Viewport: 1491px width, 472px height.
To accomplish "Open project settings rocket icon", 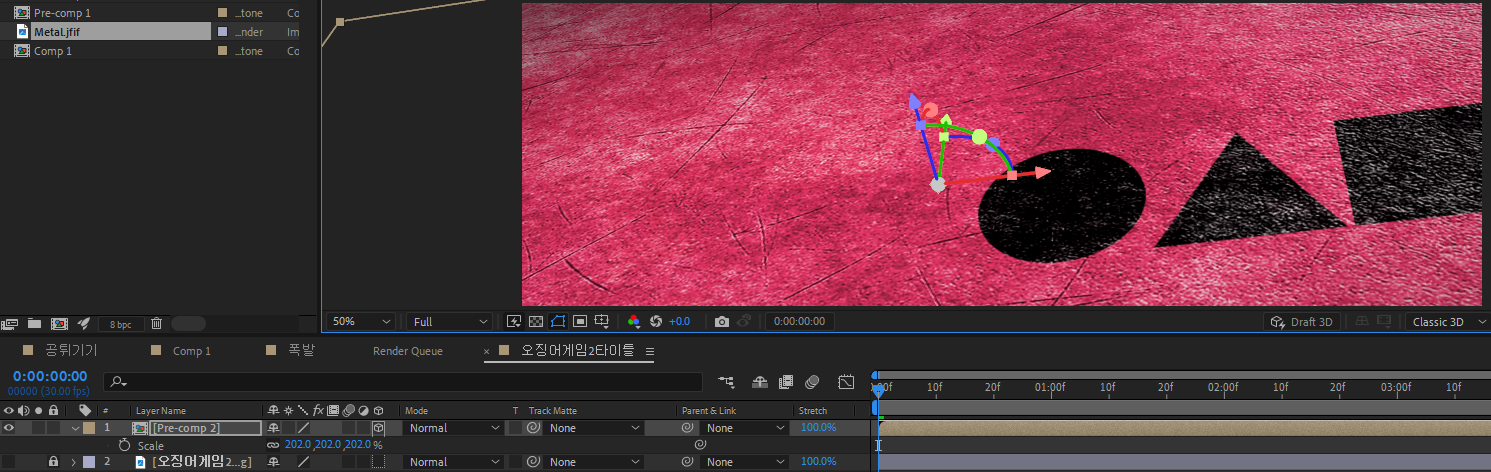I will pos(84,323).
